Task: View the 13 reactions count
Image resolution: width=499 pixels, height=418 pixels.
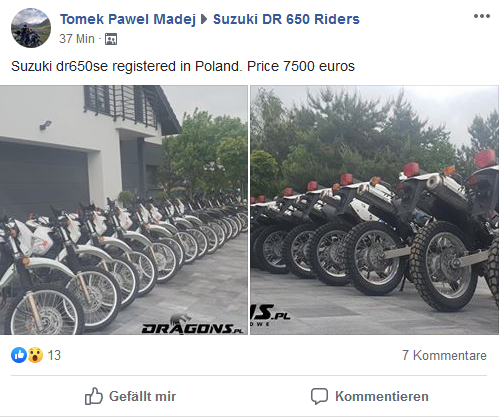Action: click(54, 355)
